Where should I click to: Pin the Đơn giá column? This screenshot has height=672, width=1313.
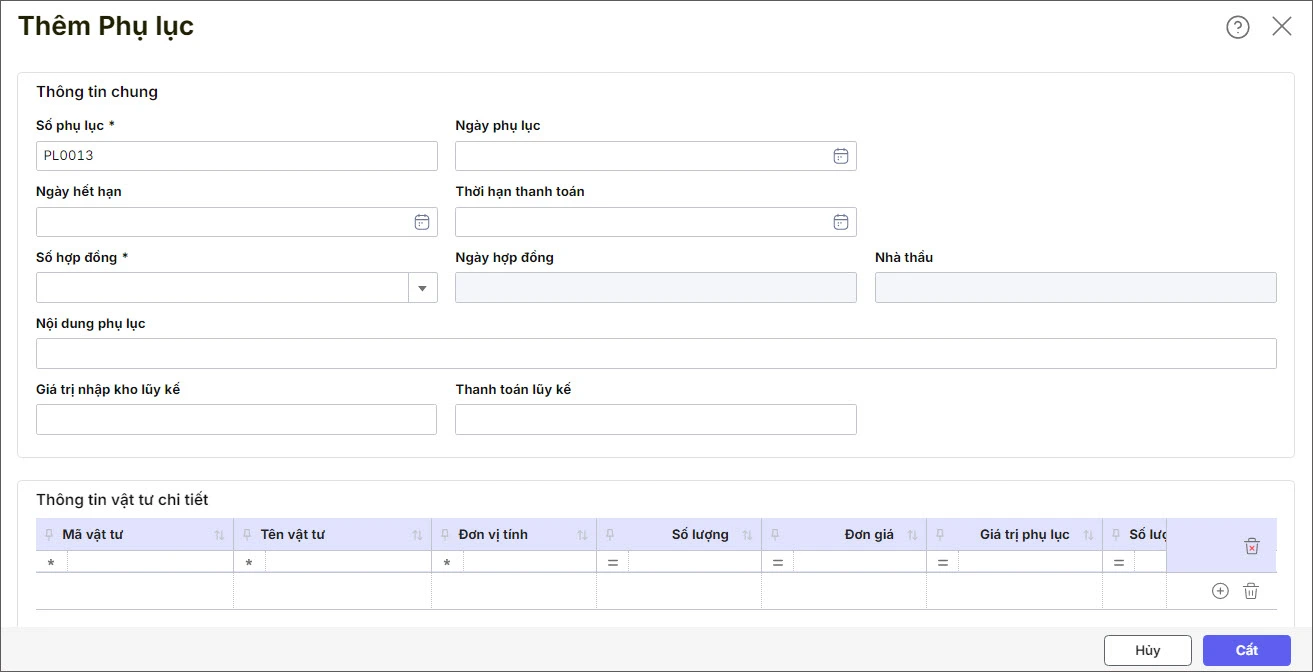pyautogui.click(x=775, y=535)
